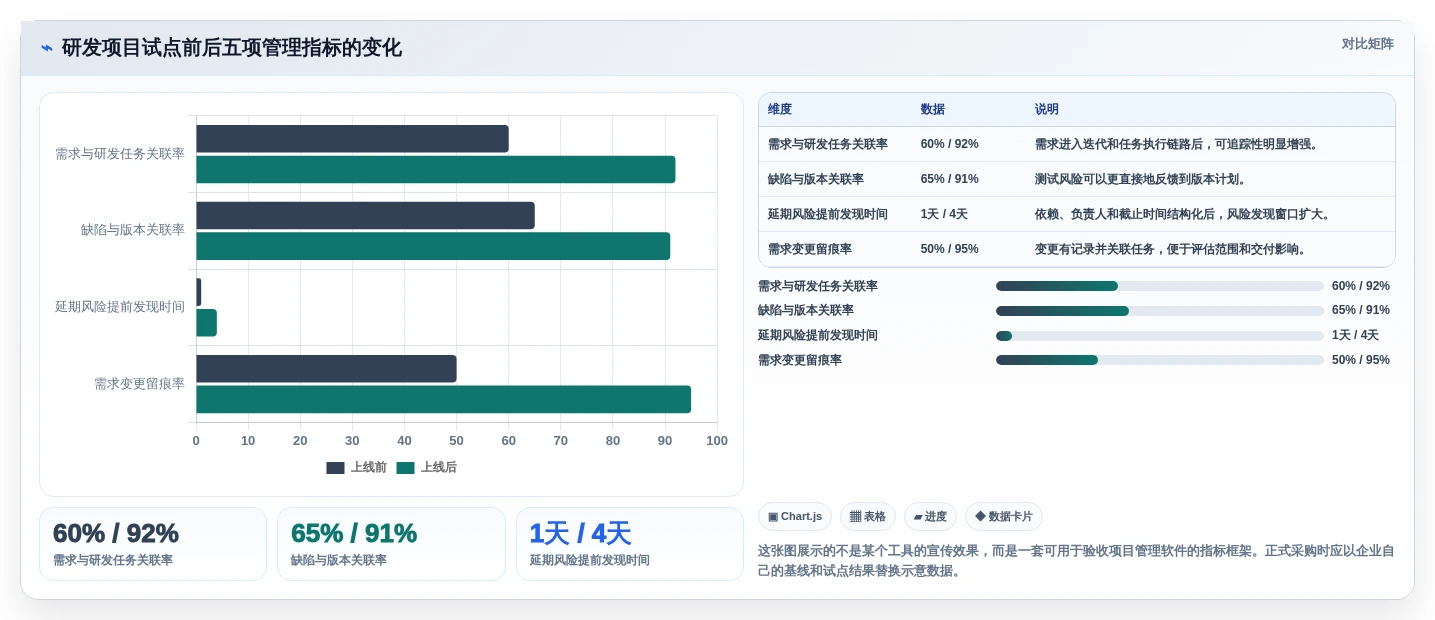Select the 进度 tag chip
This screenshot has height=620, width=1435.
click(930, 517)
